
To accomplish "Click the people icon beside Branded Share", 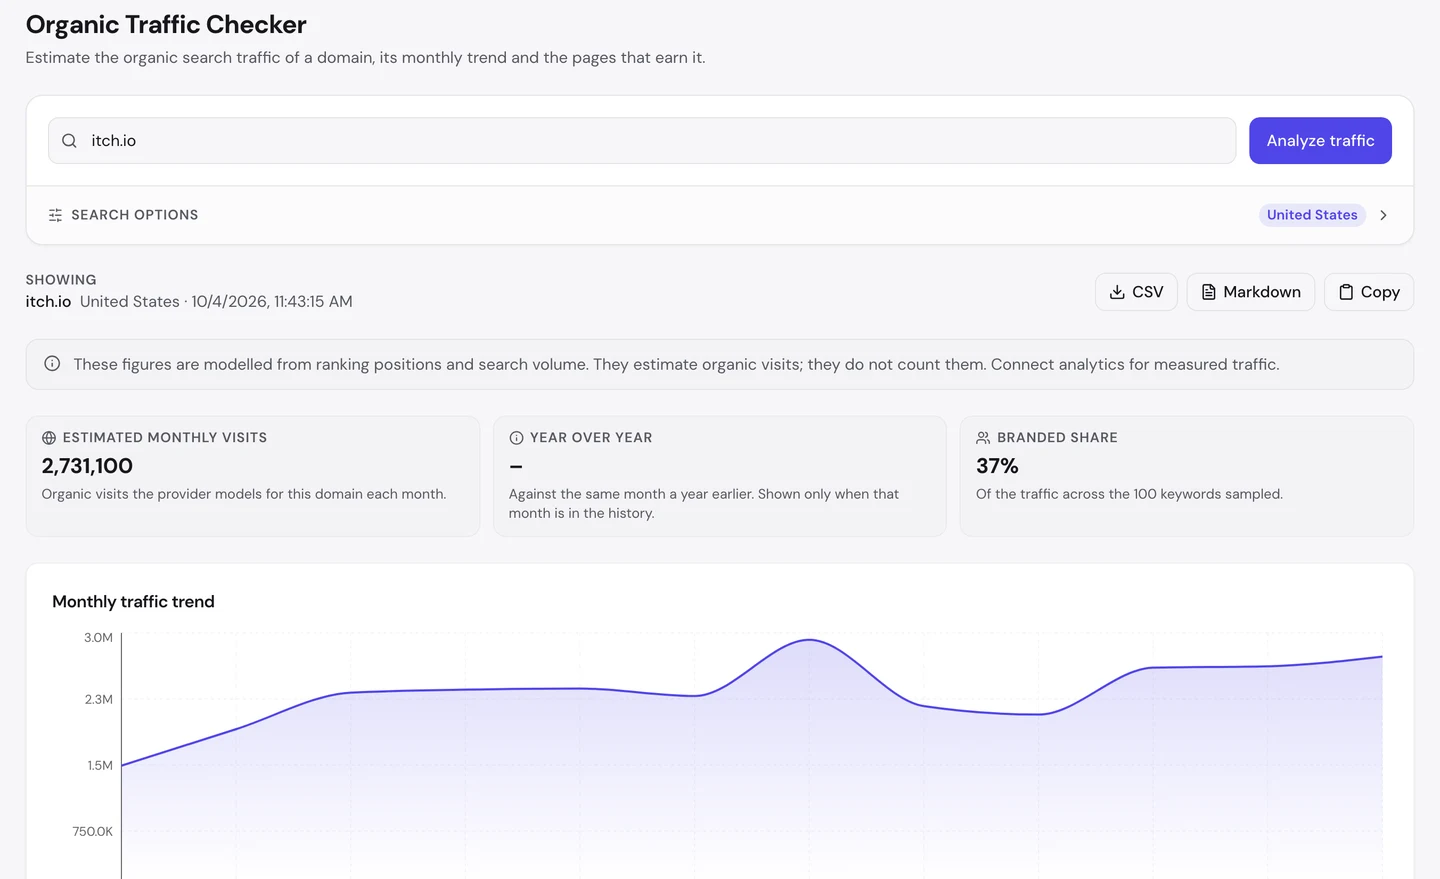I will [x=983, y=438].
